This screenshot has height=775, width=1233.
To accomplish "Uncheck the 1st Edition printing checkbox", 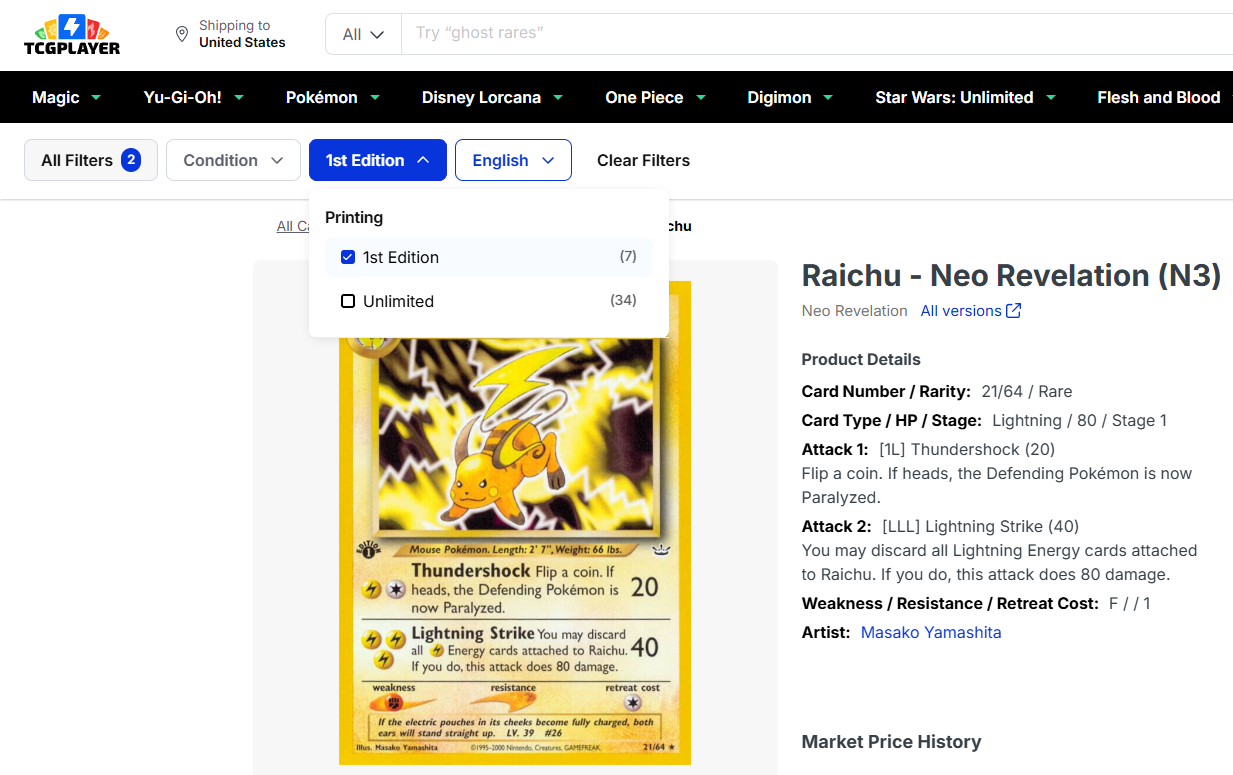I will point(348,257).
